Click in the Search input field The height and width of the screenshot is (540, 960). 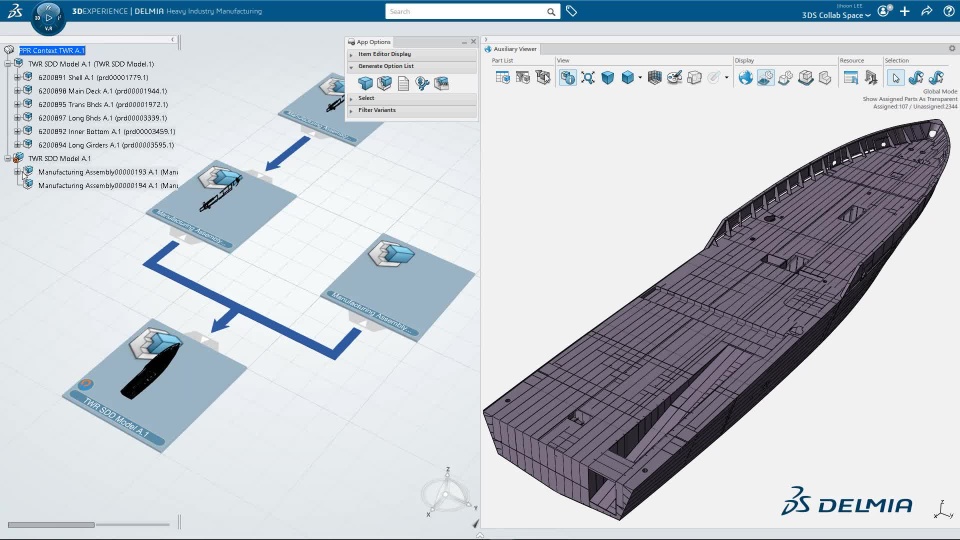[465, 12]
